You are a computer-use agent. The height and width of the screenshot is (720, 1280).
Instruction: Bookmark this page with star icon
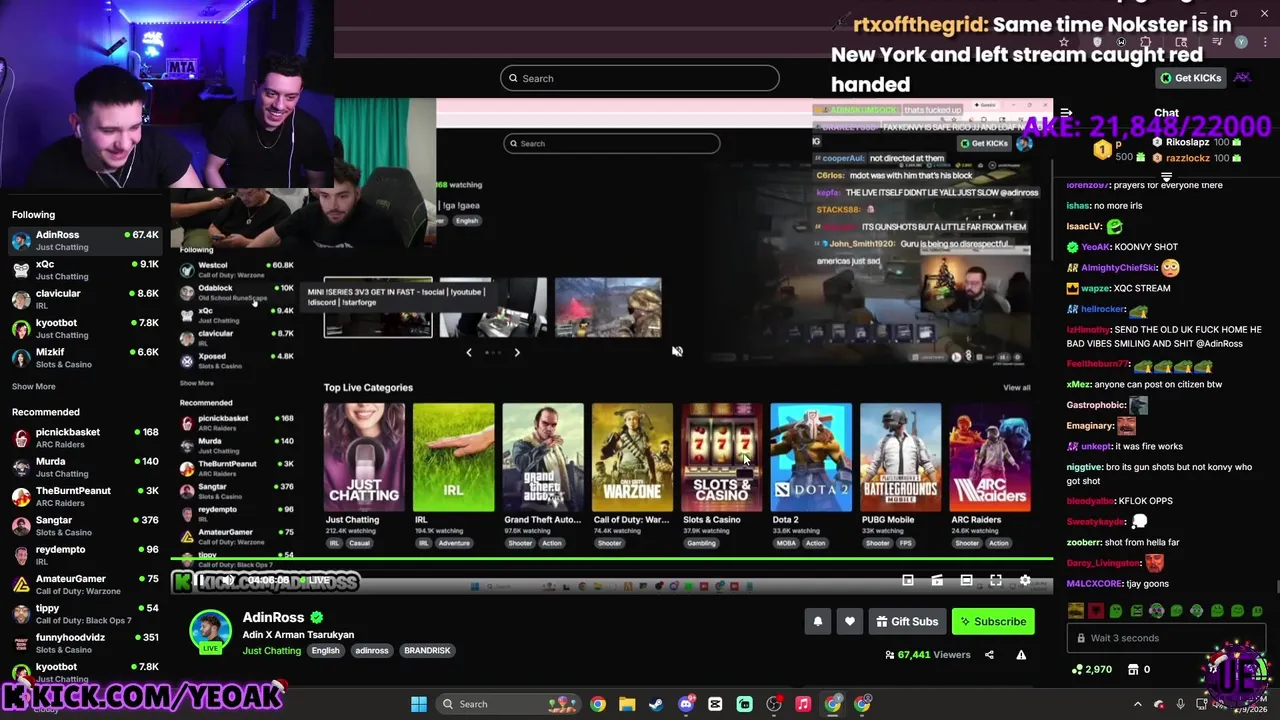(x=1064, y=42)
